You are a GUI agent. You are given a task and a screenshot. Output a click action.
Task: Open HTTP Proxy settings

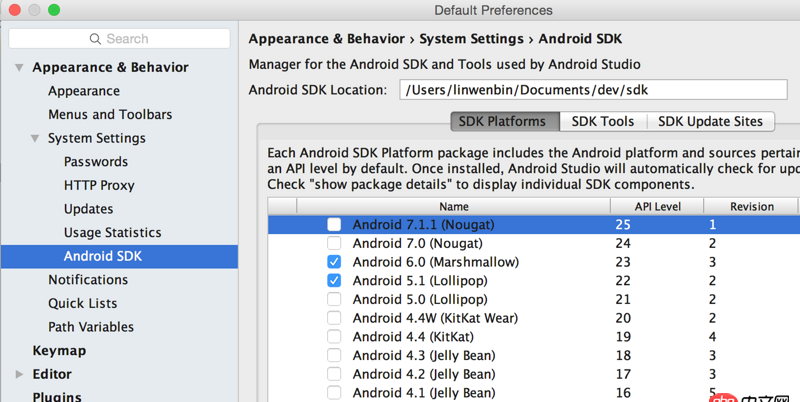click(x=99, y=185)
